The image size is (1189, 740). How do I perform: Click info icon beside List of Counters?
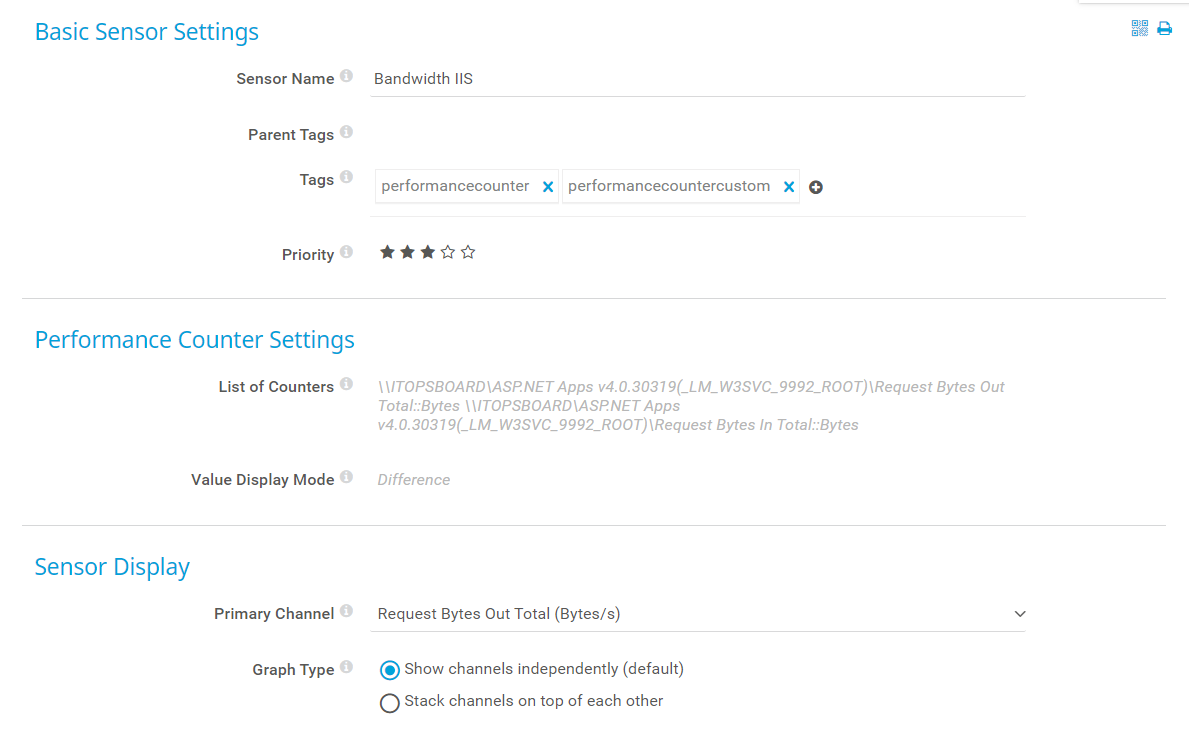[346, 384]
